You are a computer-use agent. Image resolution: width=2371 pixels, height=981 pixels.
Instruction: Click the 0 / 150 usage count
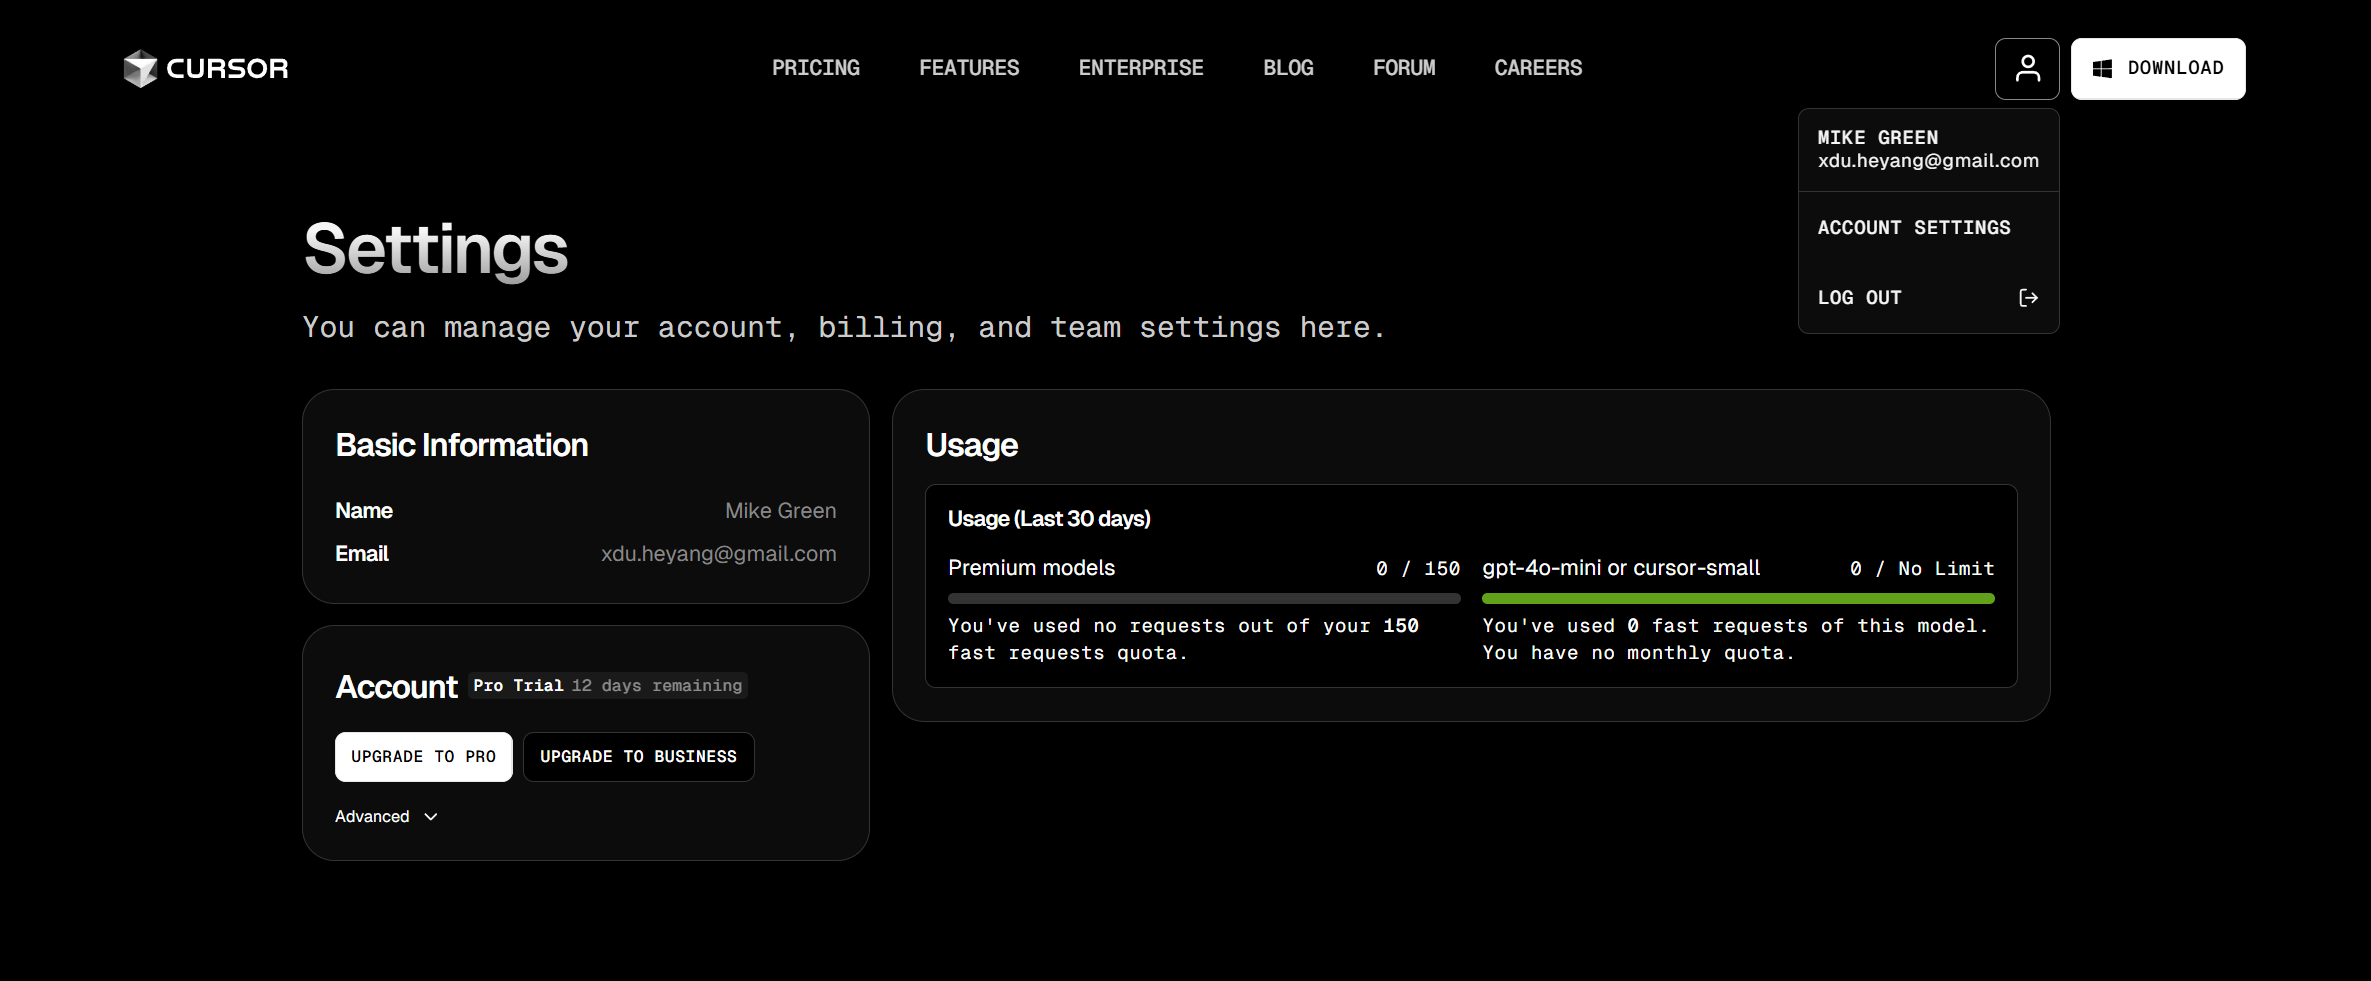1417,569
